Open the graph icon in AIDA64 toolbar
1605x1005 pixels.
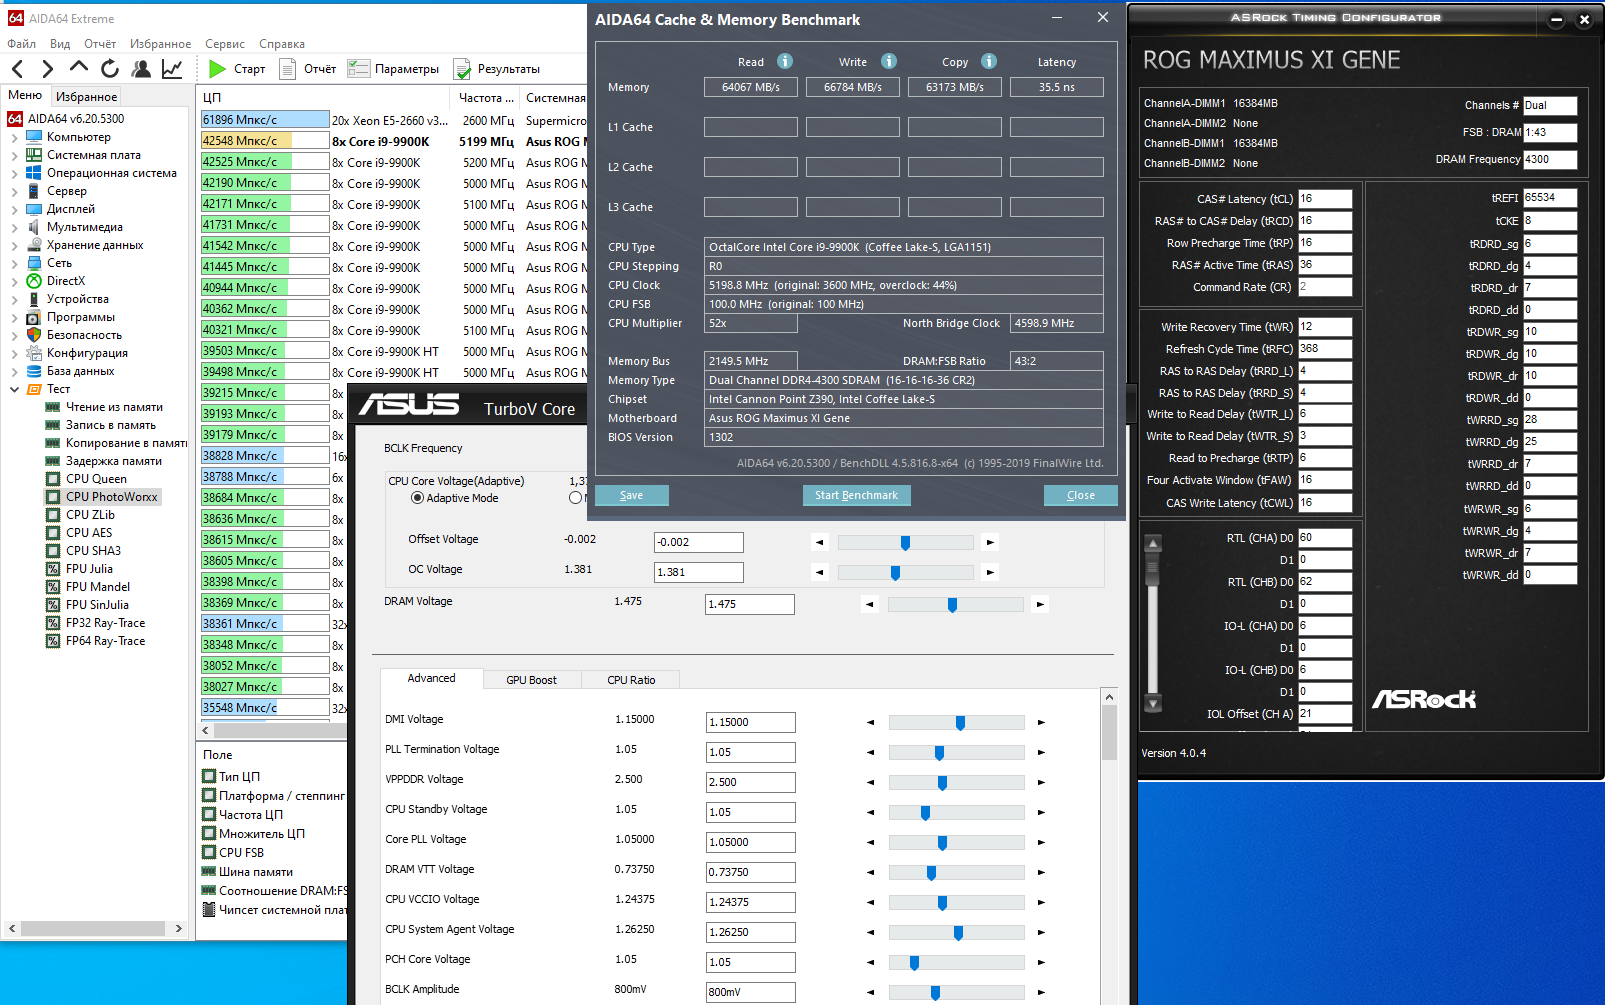[x=172, y=69]
